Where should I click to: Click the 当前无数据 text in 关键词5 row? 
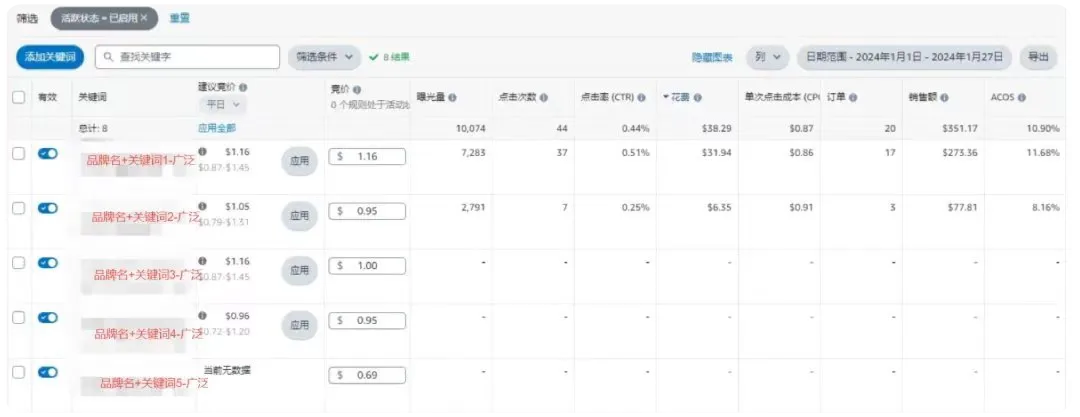click(x=227, y=371)
